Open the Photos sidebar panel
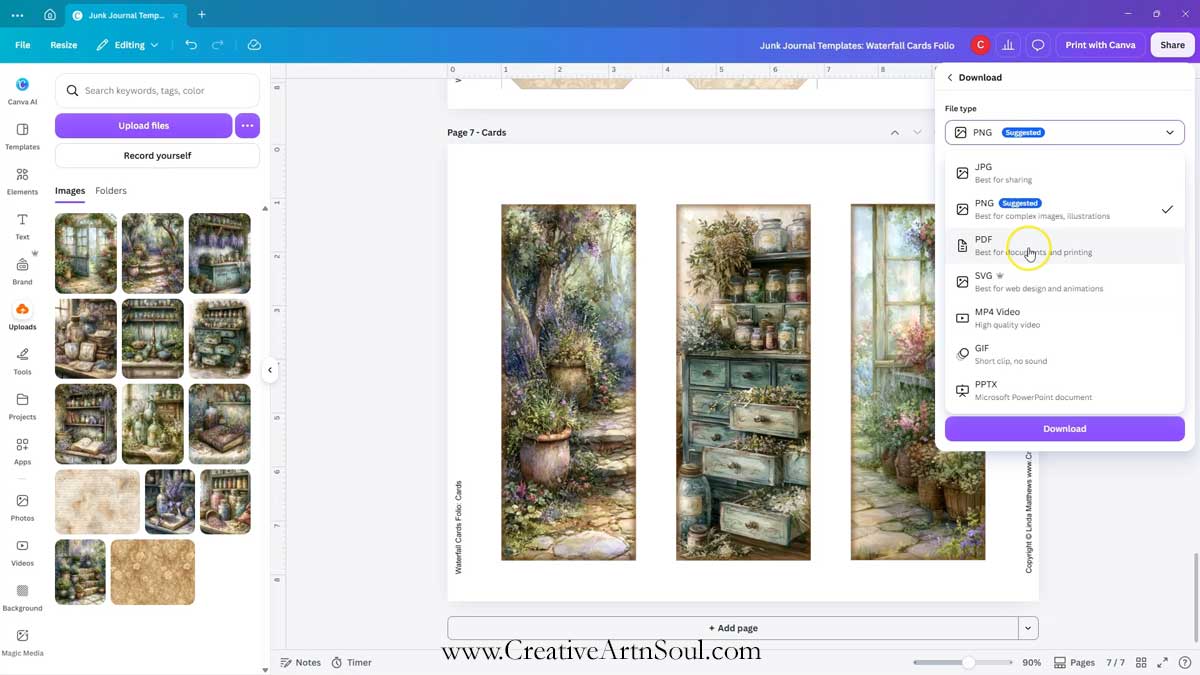The image size is (1200, 675). click(22, 507)
